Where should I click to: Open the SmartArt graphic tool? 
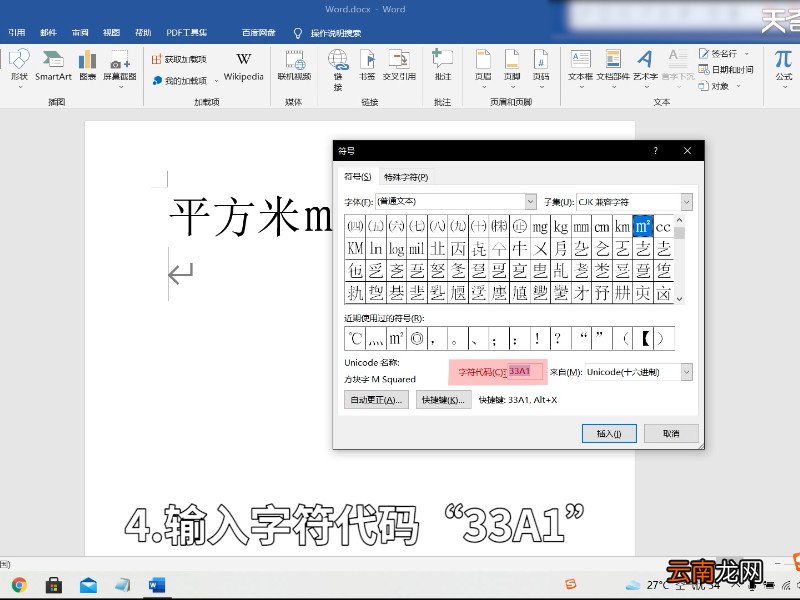(x=53, y=65)
